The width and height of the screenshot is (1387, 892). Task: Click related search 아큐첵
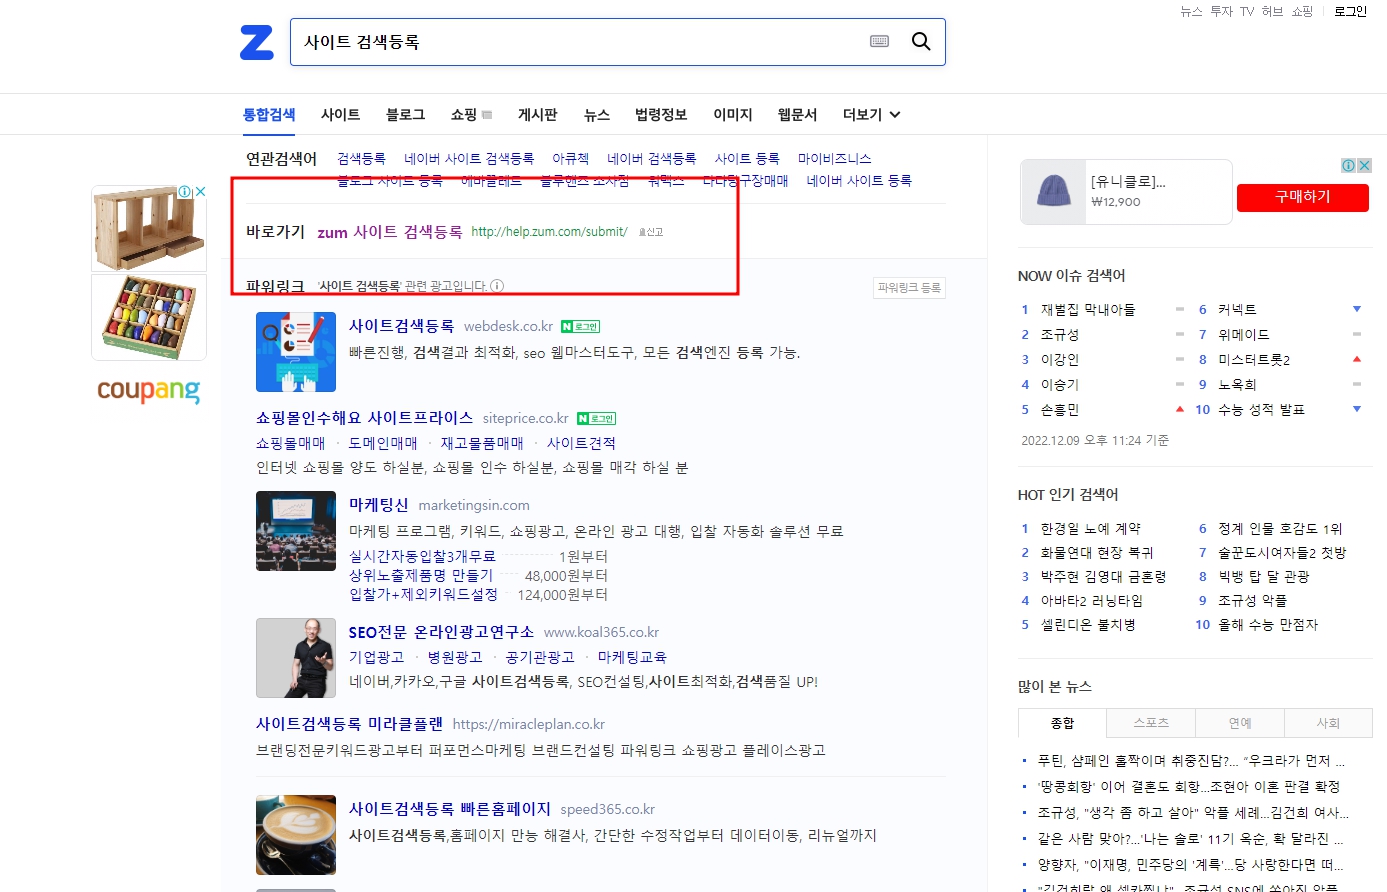point(571,159)
